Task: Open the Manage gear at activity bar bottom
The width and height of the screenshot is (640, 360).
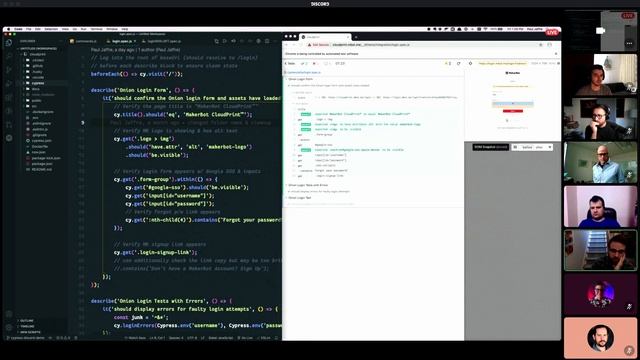Action: point(9,327)
